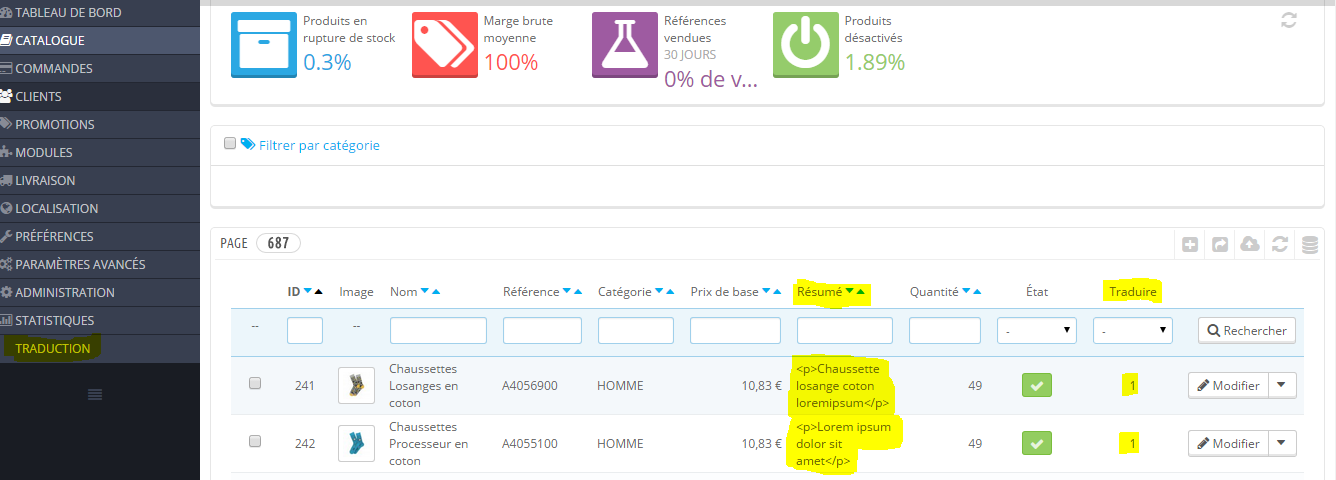Refresh the KPI statistics panel
The width and height of the screenshot is (1336, 480).
click(1289, 20)
